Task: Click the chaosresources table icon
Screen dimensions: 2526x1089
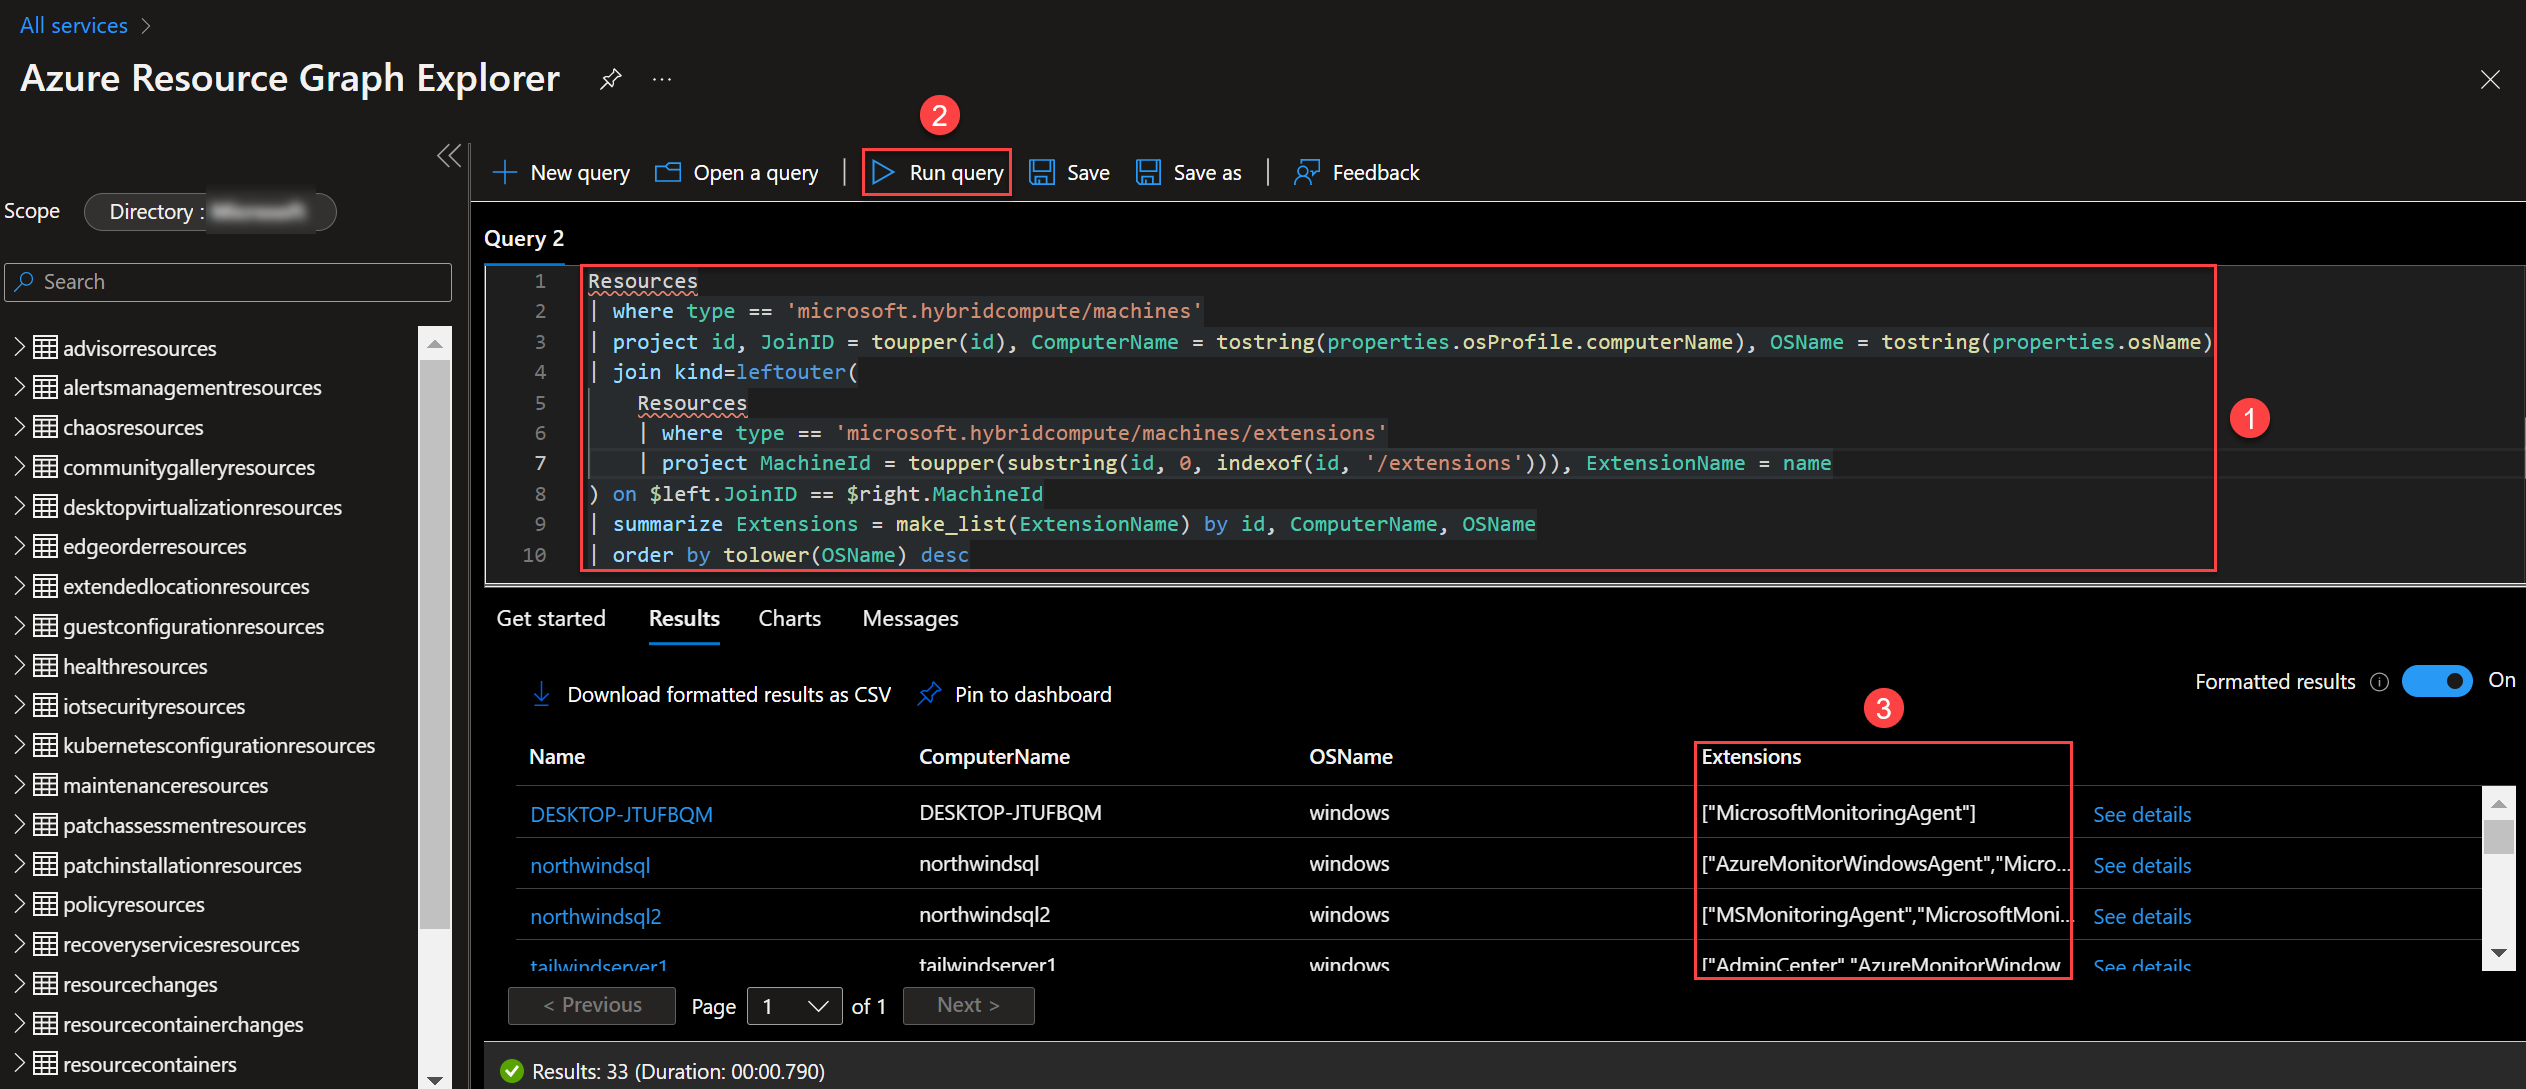Action: [45, 427]
